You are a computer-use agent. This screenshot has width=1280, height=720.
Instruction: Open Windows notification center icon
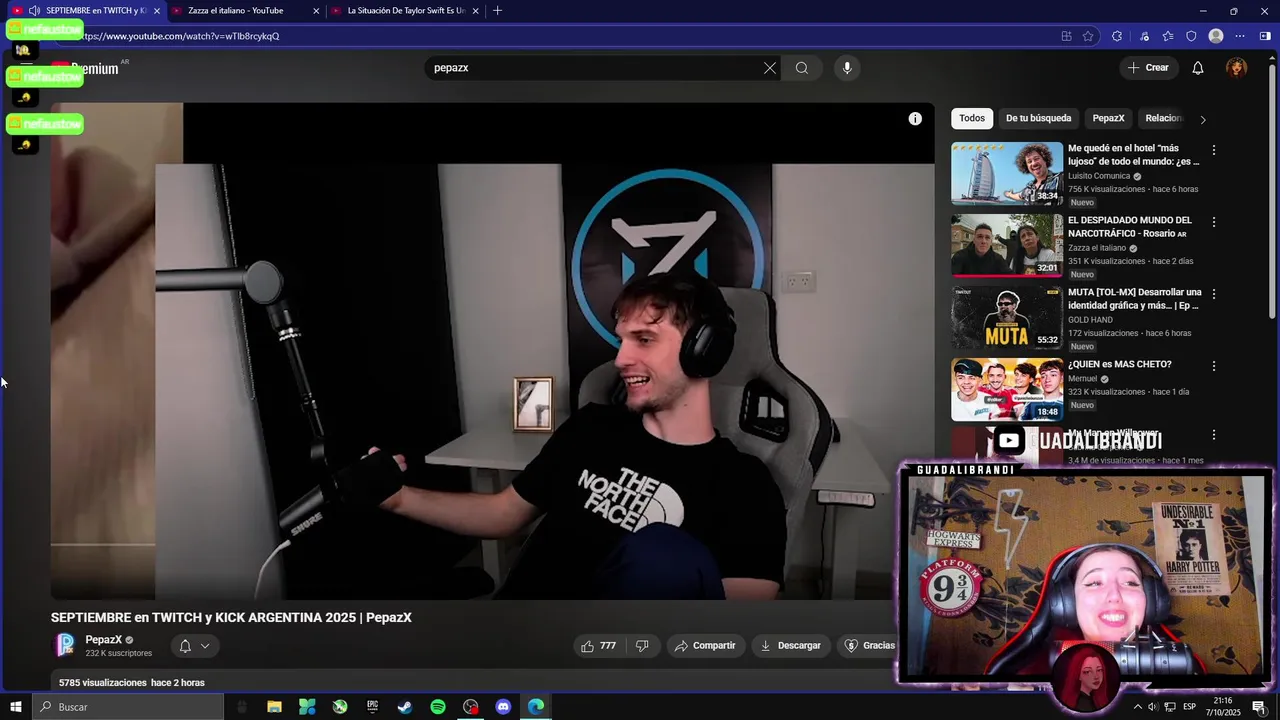tap(1259, 707)
